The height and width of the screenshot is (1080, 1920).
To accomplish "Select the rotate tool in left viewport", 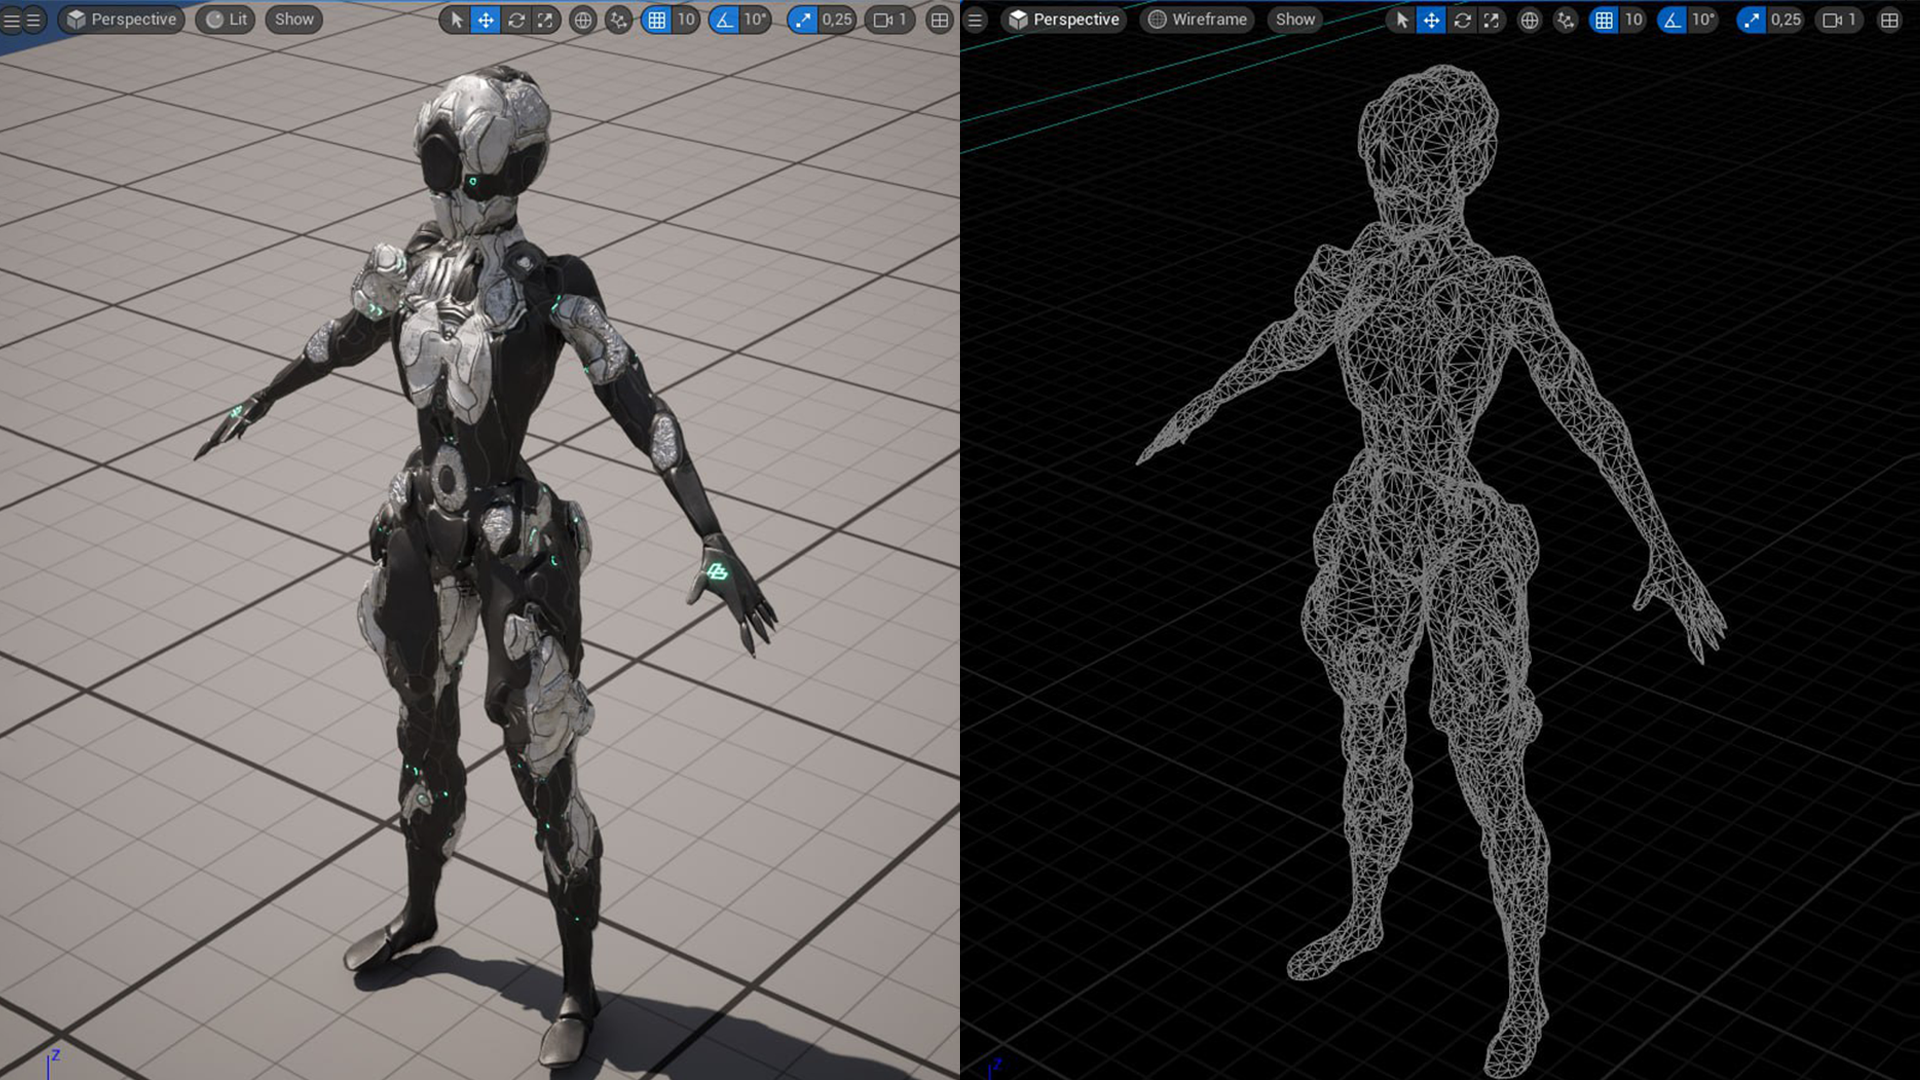I will coord(516,19).
